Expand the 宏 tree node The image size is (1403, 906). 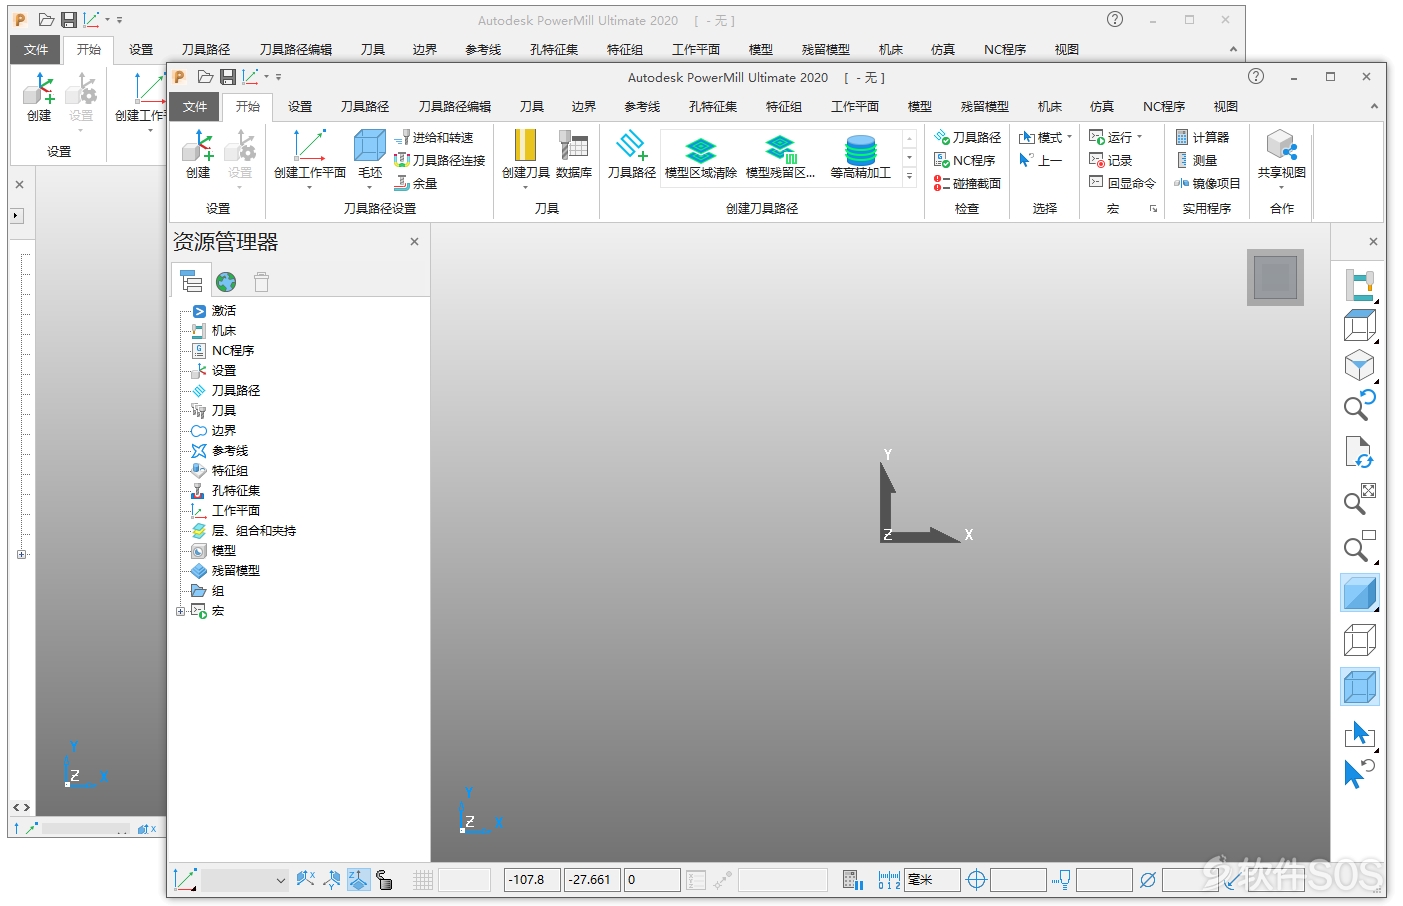(x=180, y=611)
